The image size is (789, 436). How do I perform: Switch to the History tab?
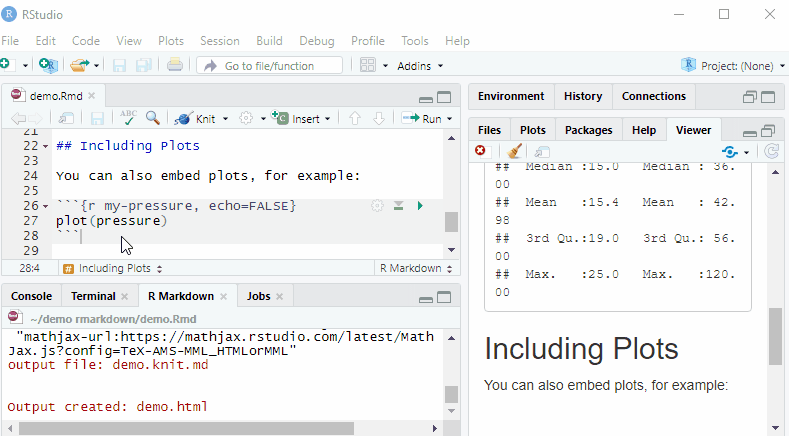583,96
